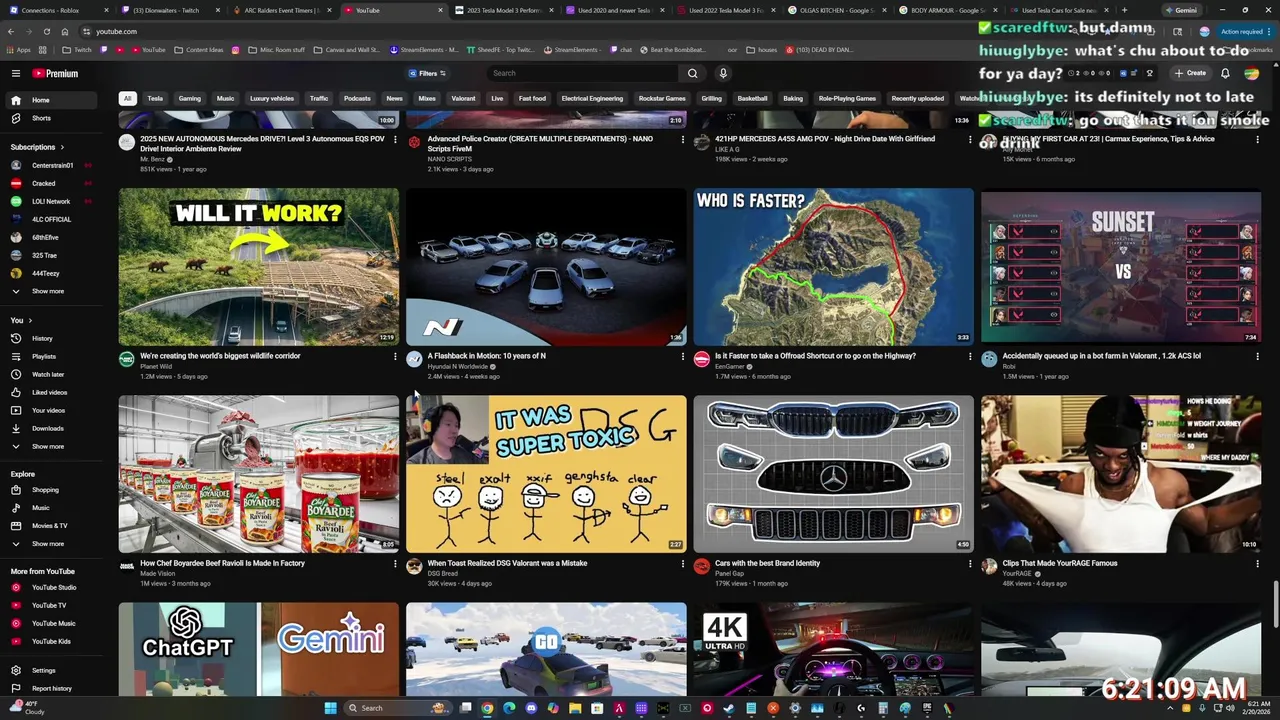Click the Planet Wild channel avatar
This screenshot has height=720, width=1280.
pyautogui.click(x=126, y=360)
